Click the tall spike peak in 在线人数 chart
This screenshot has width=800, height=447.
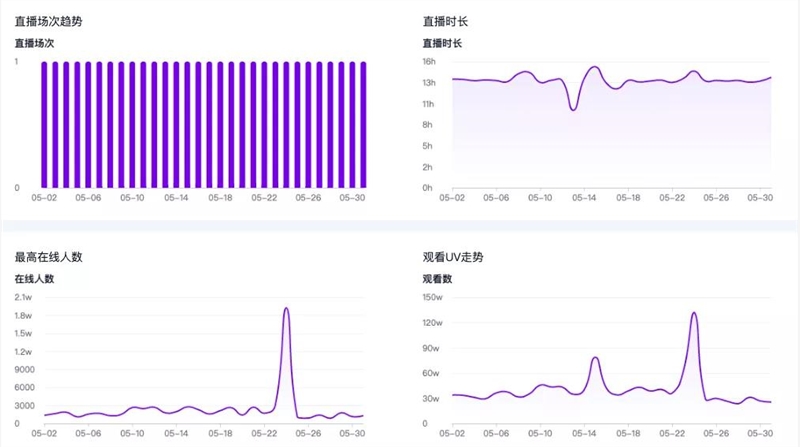coord(286,308)
